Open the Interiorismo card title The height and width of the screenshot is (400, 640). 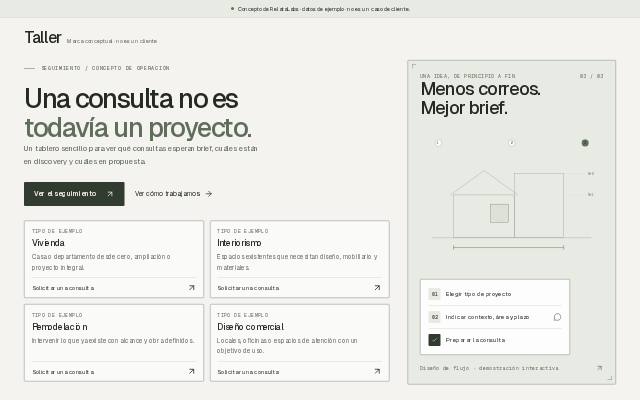tap(239, 243)
